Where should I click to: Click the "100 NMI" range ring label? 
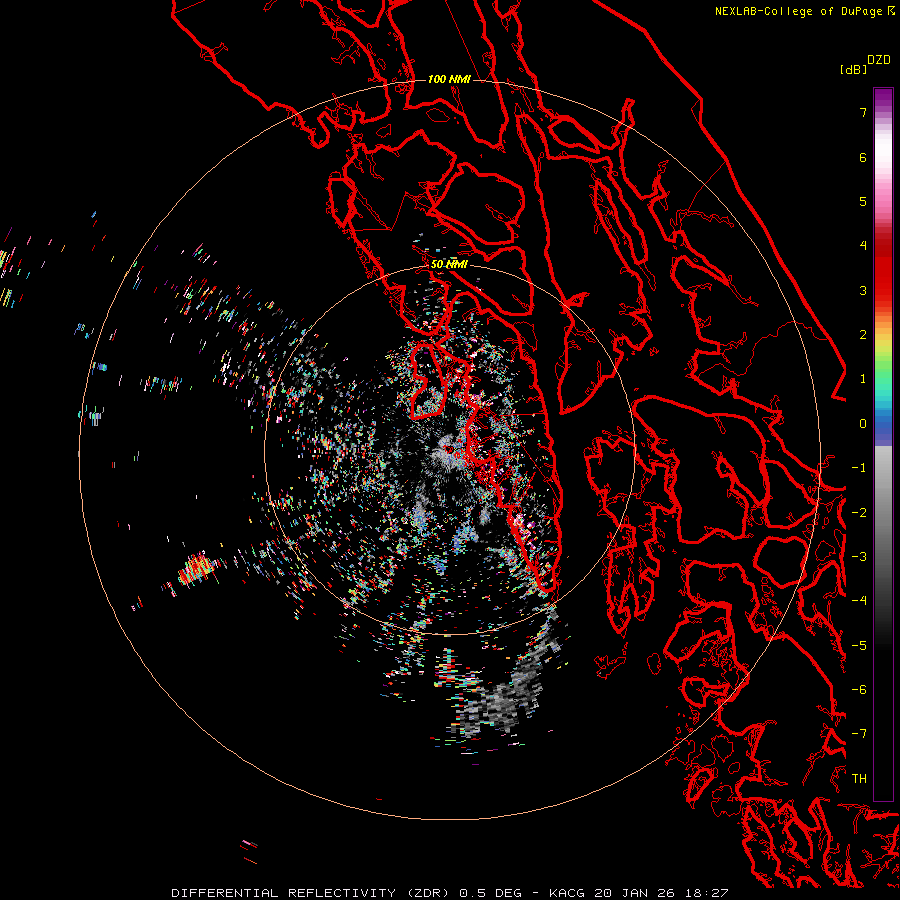pyautogui.click(x=449, y=79)
